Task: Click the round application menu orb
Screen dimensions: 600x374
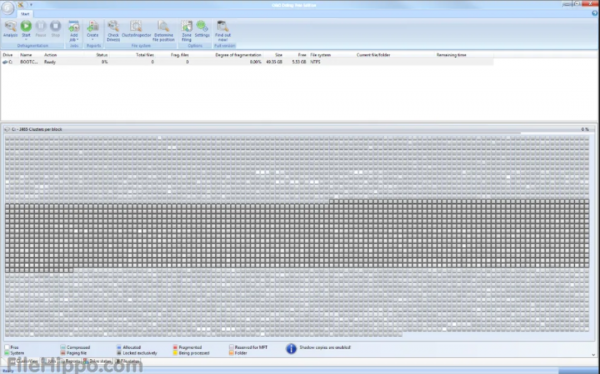Action: tap(8, 8)
